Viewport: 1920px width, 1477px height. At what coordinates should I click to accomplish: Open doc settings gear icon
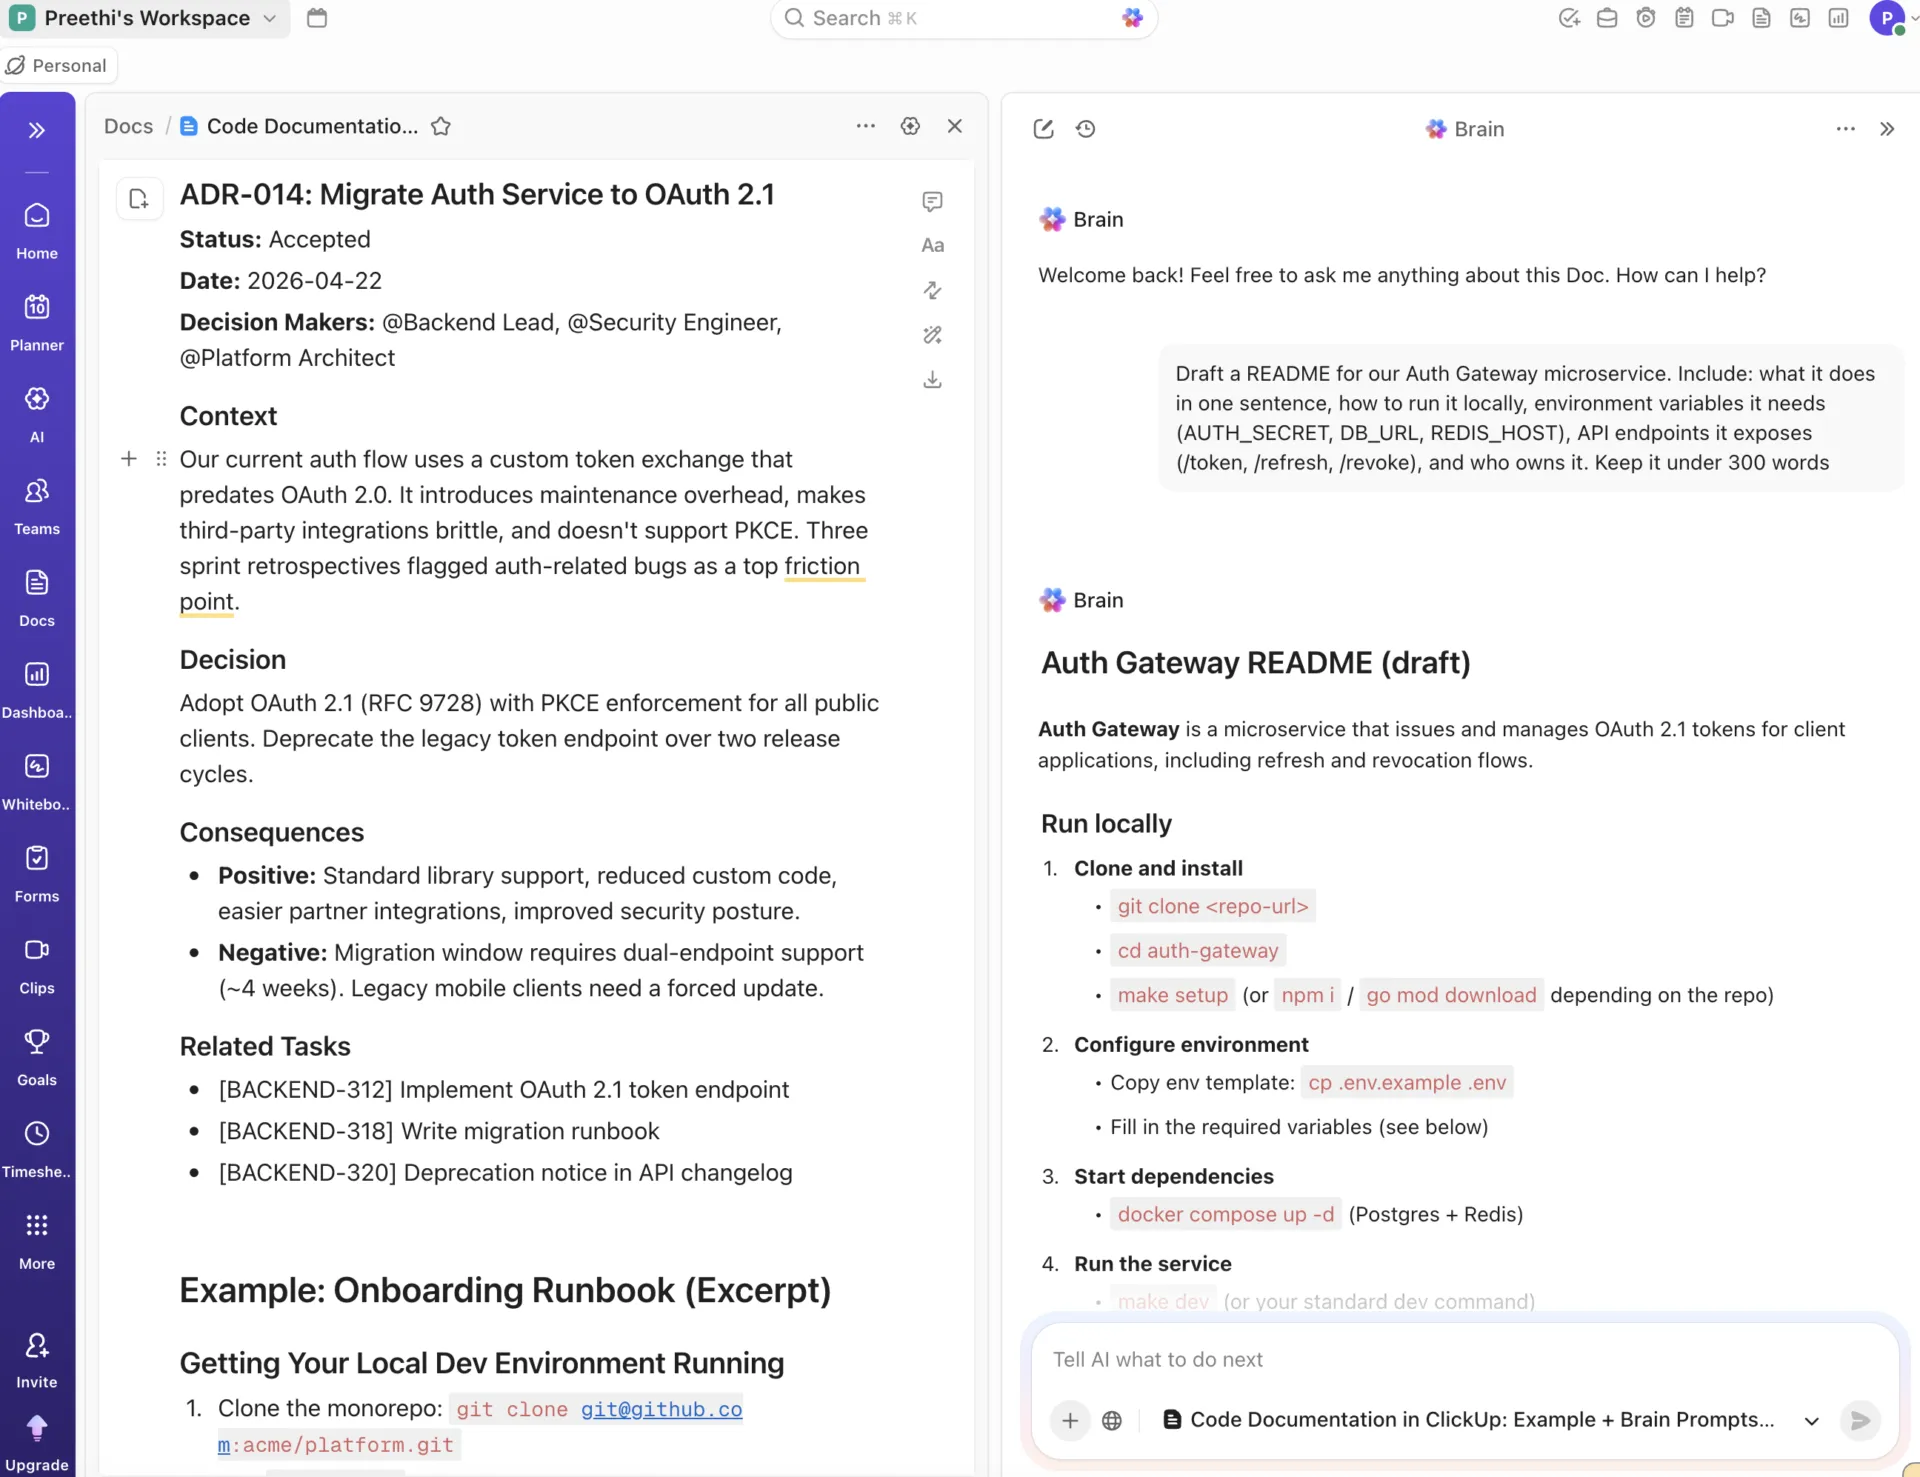[910, 126]
